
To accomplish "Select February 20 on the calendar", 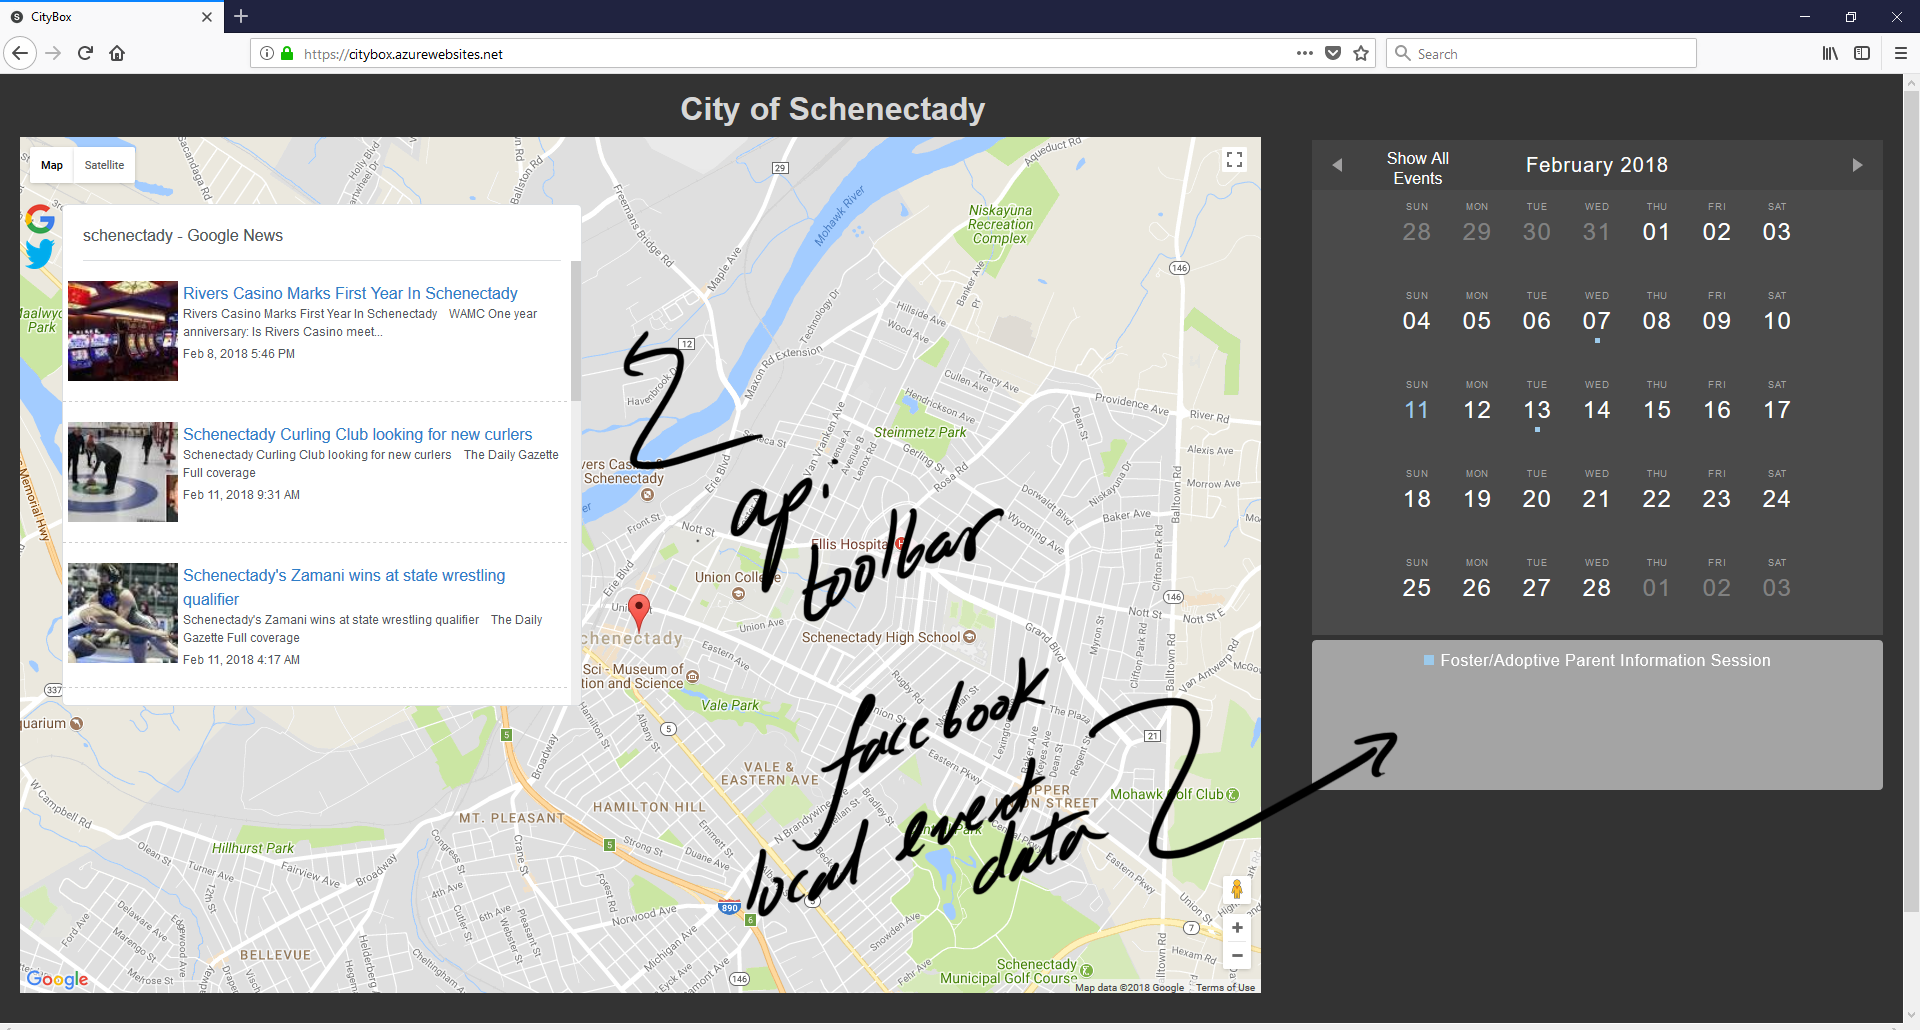I will (x=1537, y=498).
